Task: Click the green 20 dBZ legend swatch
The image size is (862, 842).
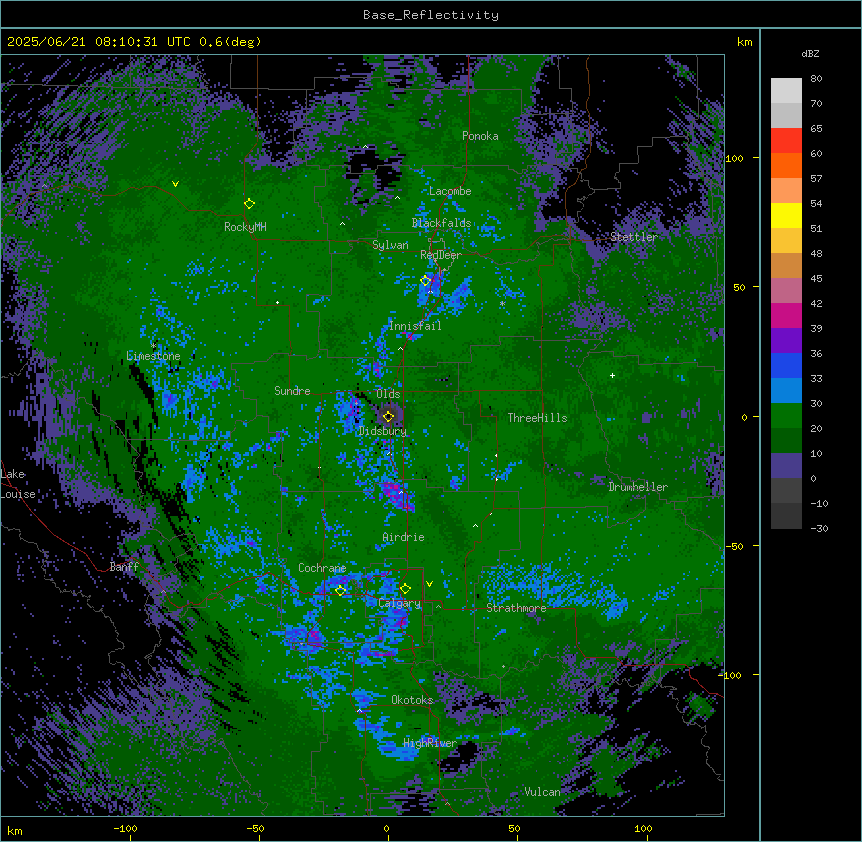Action: [786, 416]
